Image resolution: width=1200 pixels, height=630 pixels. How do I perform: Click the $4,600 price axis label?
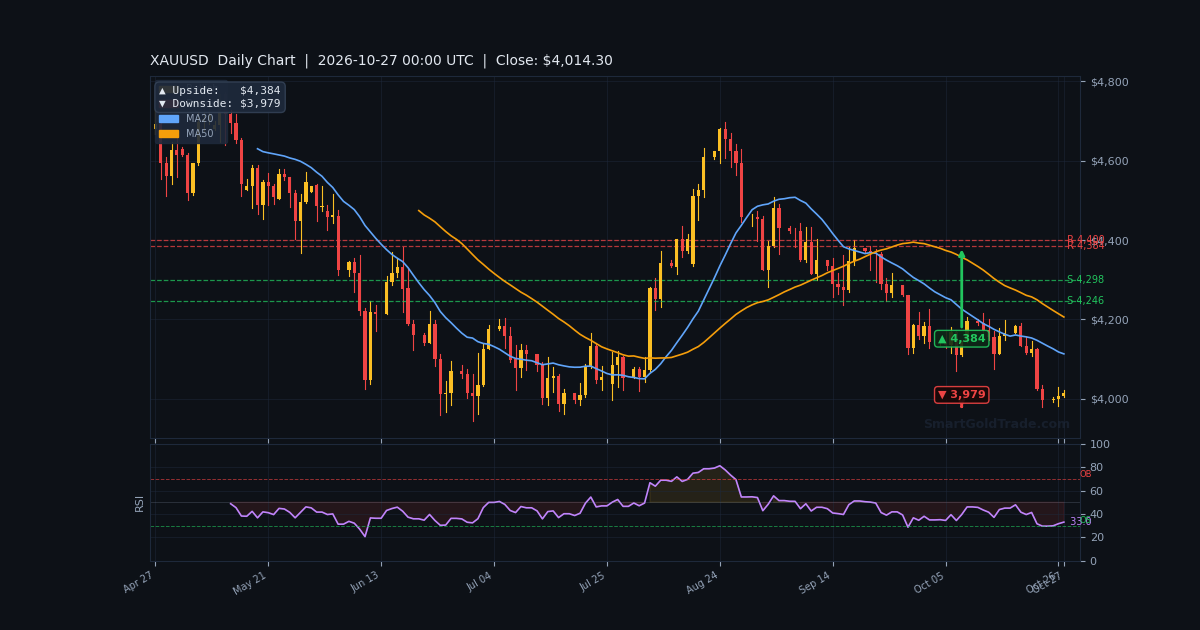[x=1110, y=161]
